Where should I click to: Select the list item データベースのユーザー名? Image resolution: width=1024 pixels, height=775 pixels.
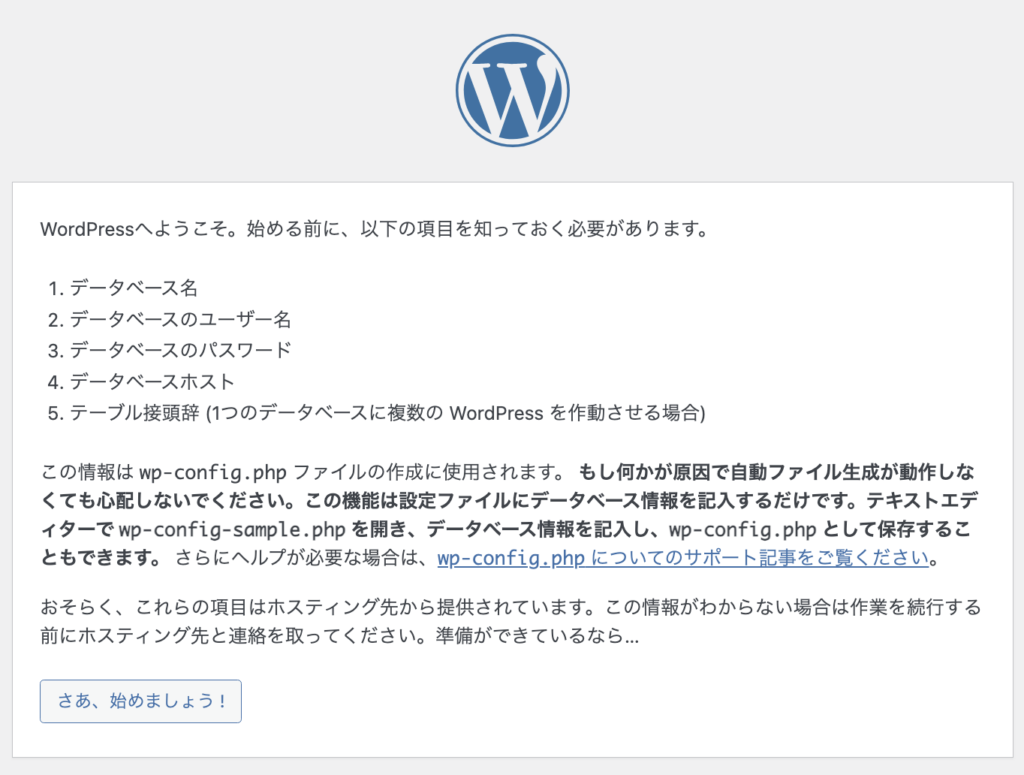pyautogui.click(x=180, y=319)
